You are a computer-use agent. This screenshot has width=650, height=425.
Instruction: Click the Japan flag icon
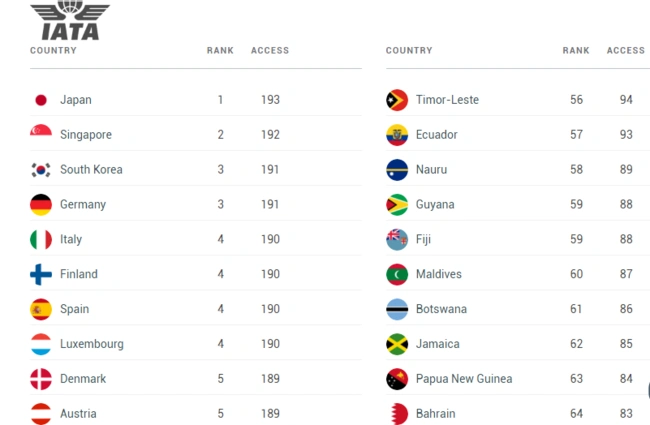pos(41,100)
